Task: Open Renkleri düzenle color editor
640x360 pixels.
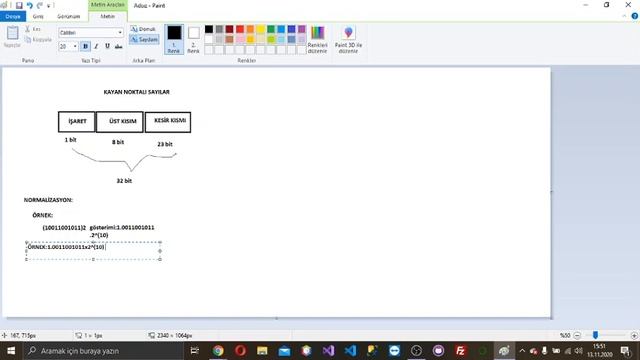Action: point(318,39)
